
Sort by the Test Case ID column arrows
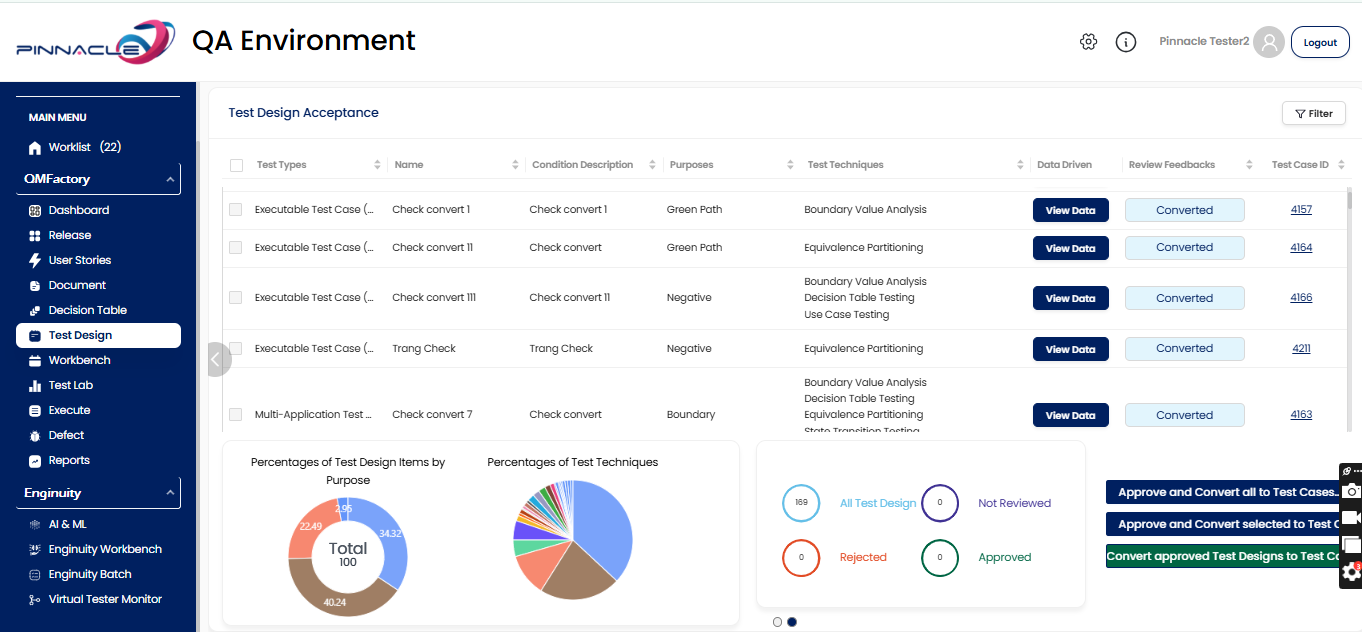(x=1341, y=165)
